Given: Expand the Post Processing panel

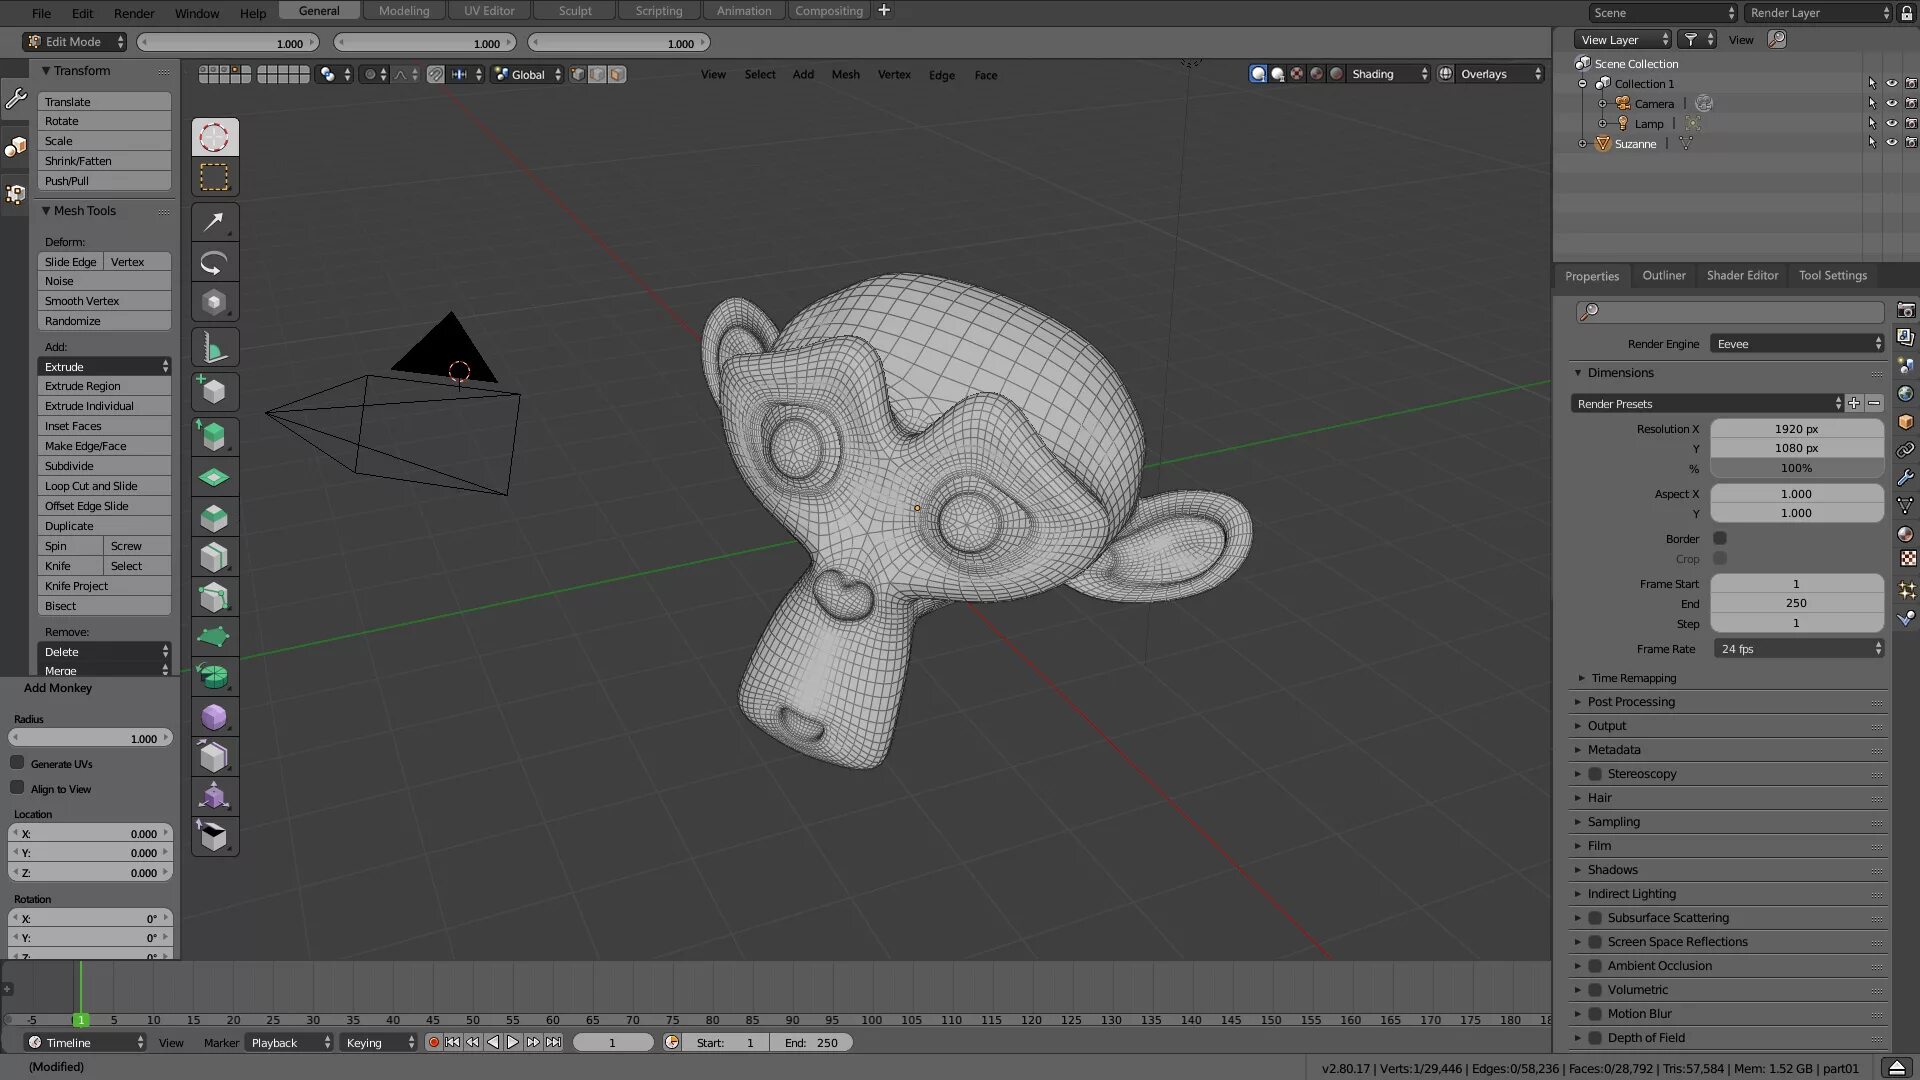Looking at the screenshot, I should click(x=1631, y=702).
